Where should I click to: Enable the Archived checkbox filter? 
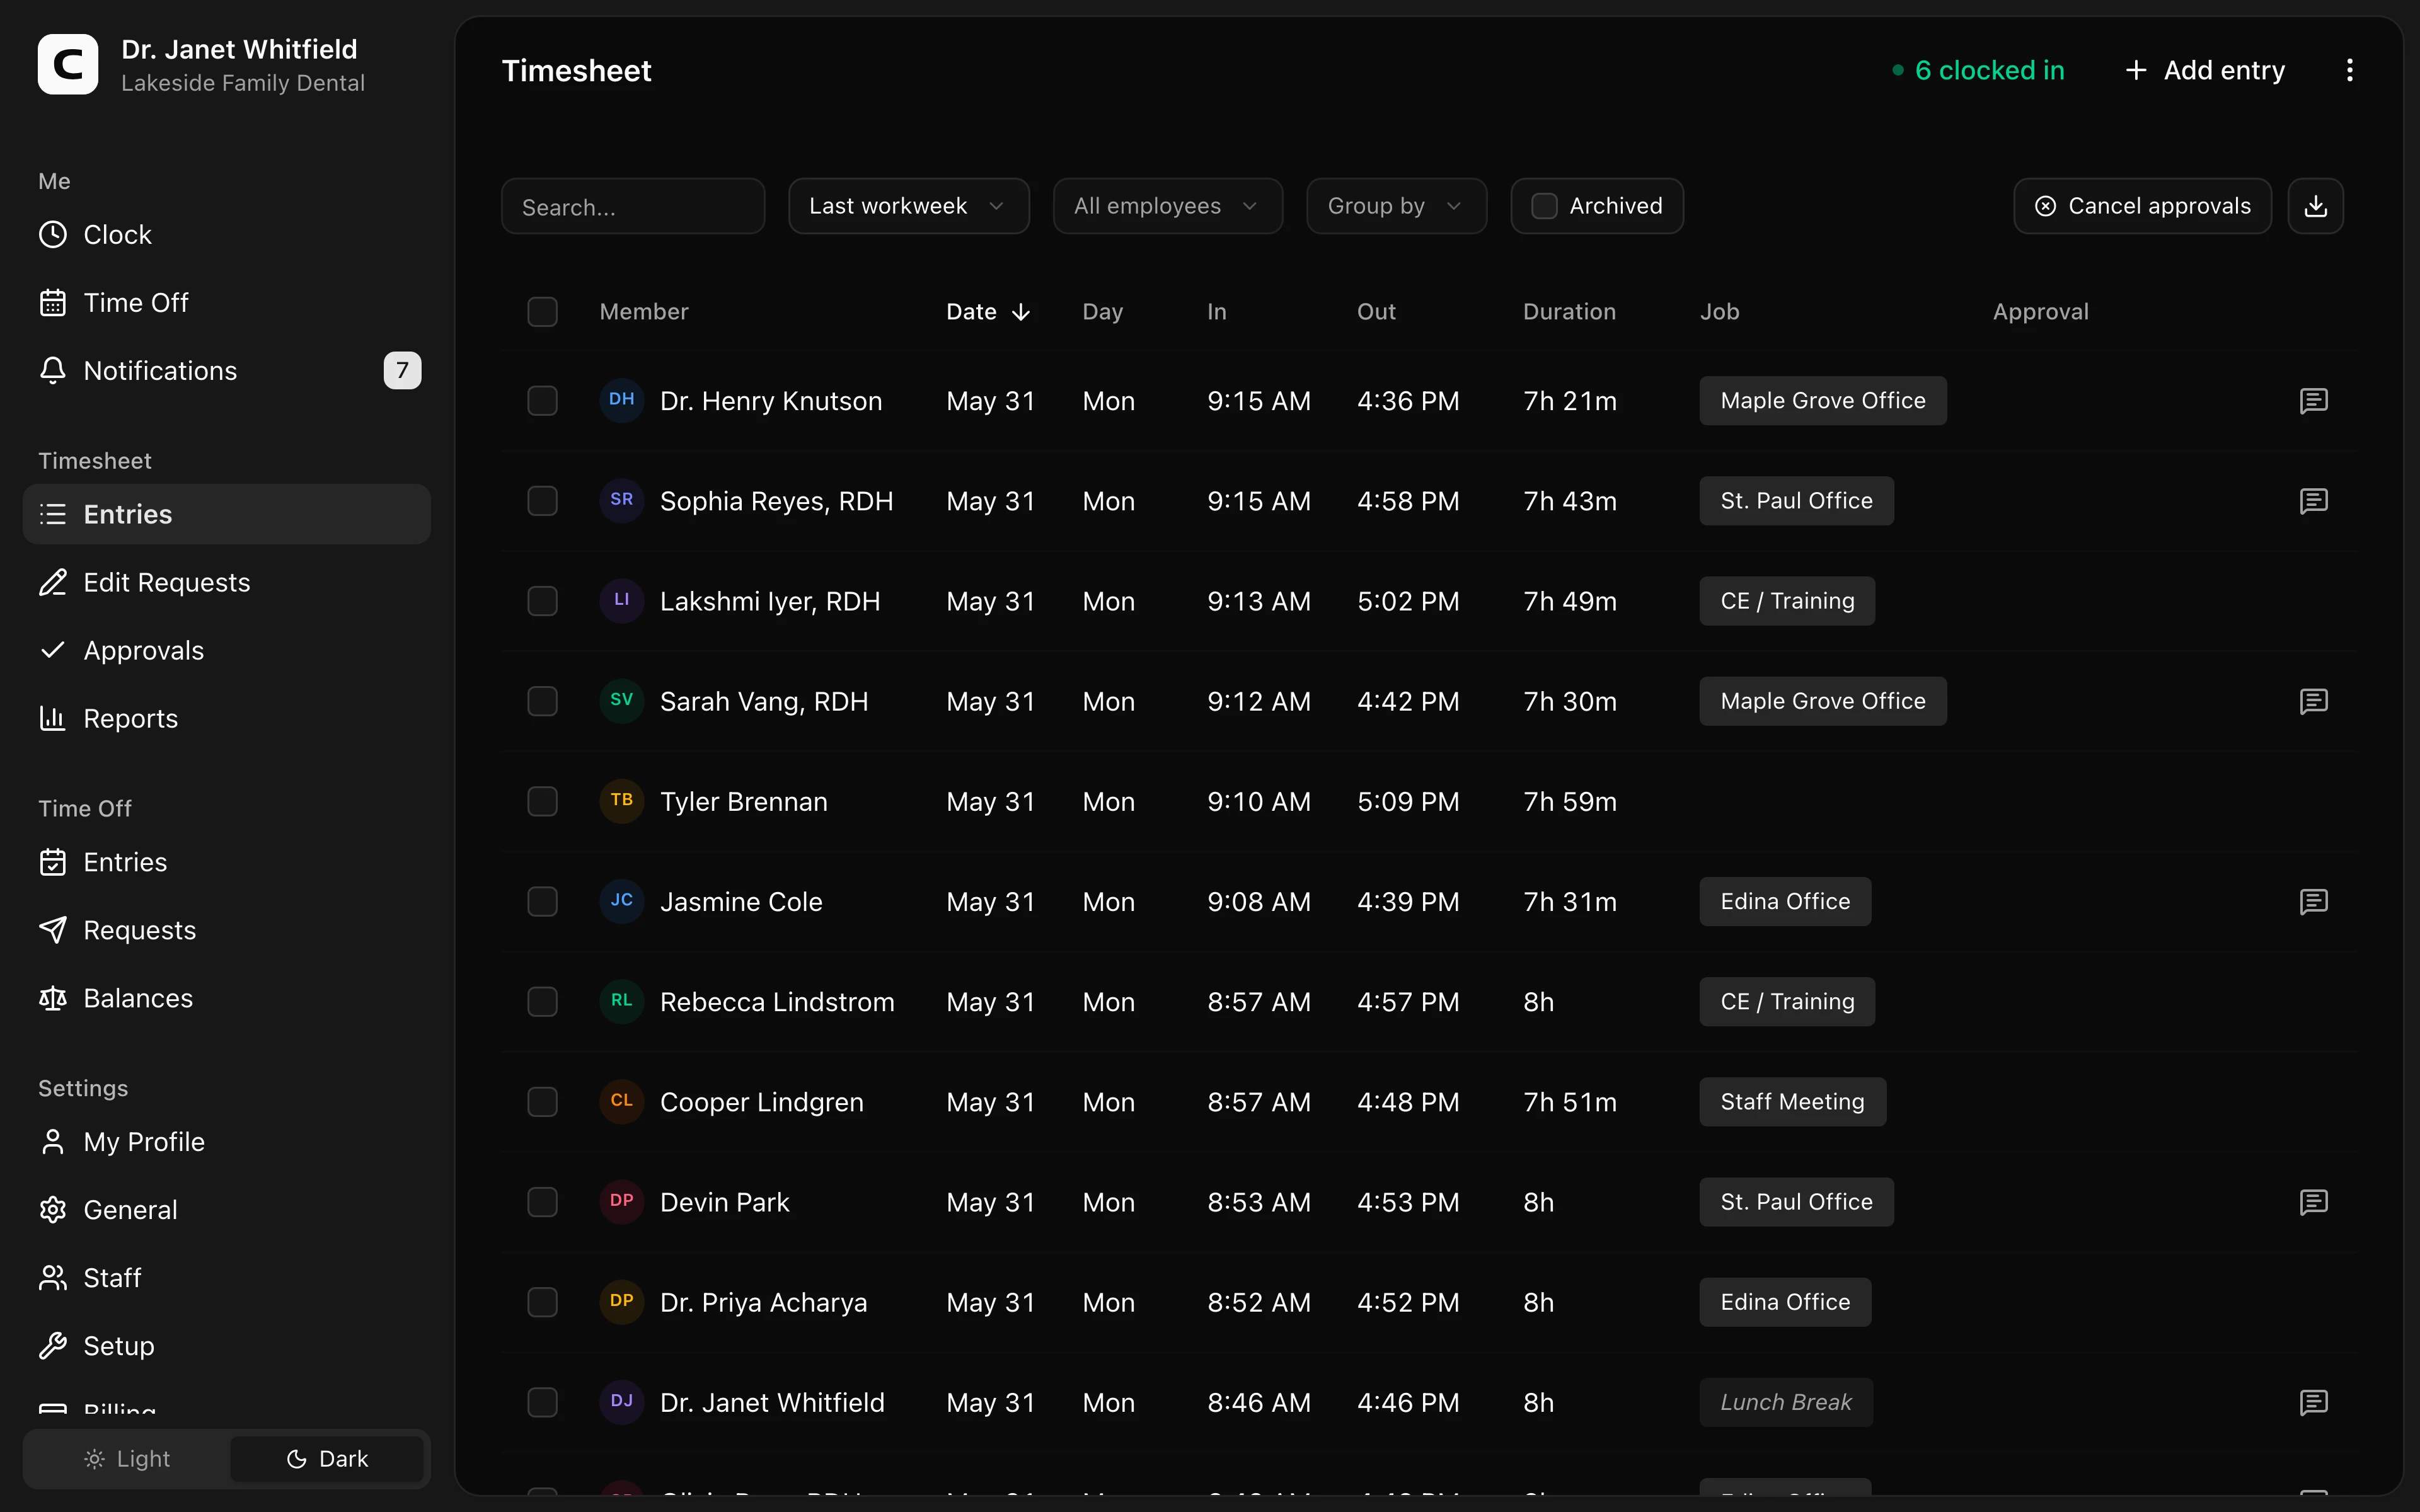(x=1544, y=206)
